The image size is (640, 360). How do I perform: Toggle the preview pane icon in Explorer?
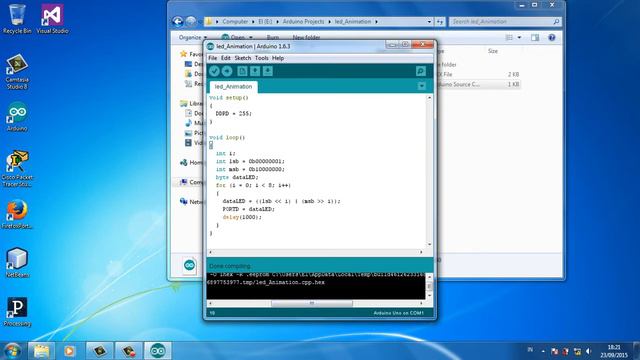tap(535, 37)
